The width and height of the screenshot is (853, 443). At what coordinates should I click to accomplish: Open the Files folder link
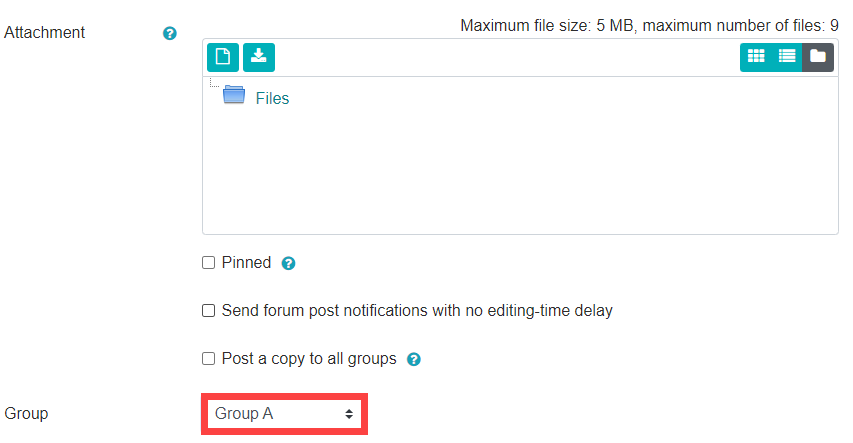point(272,99)
